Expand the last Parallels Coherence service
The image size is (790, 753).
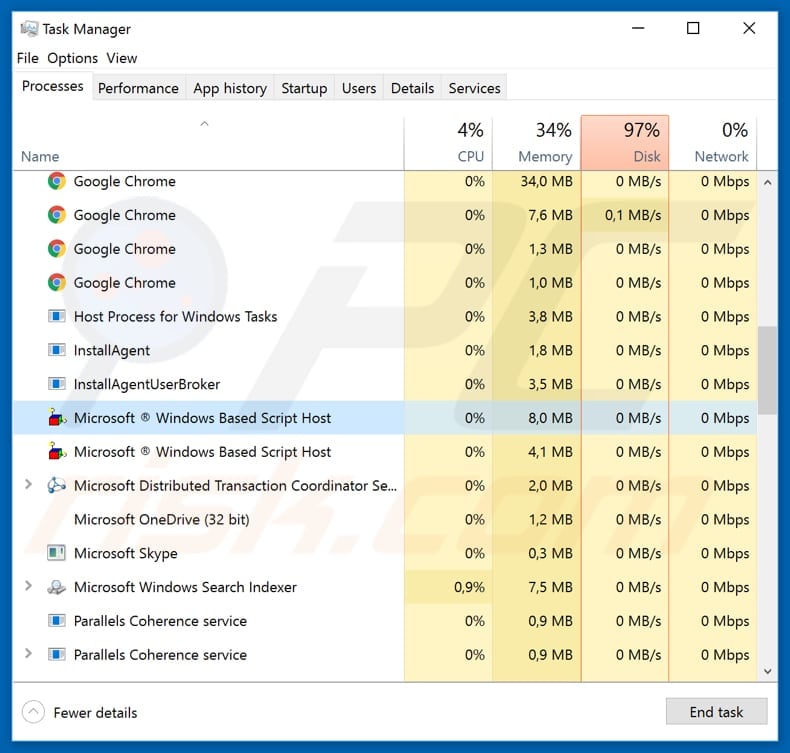[x=29, y=654]
